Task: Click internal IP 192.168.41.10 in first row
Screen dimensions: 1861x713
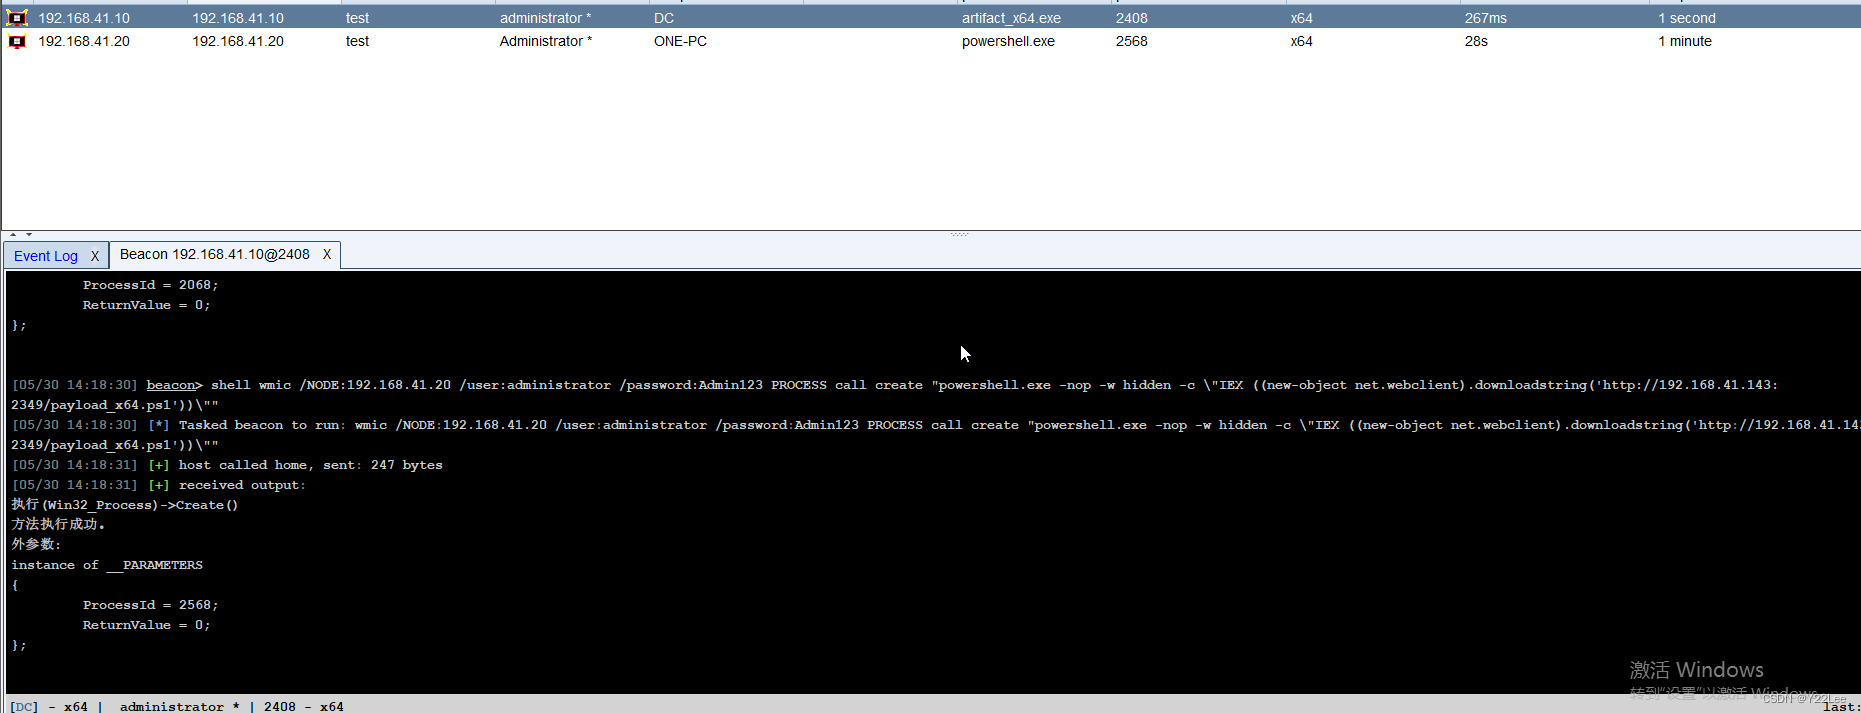Action: point(238,18)
